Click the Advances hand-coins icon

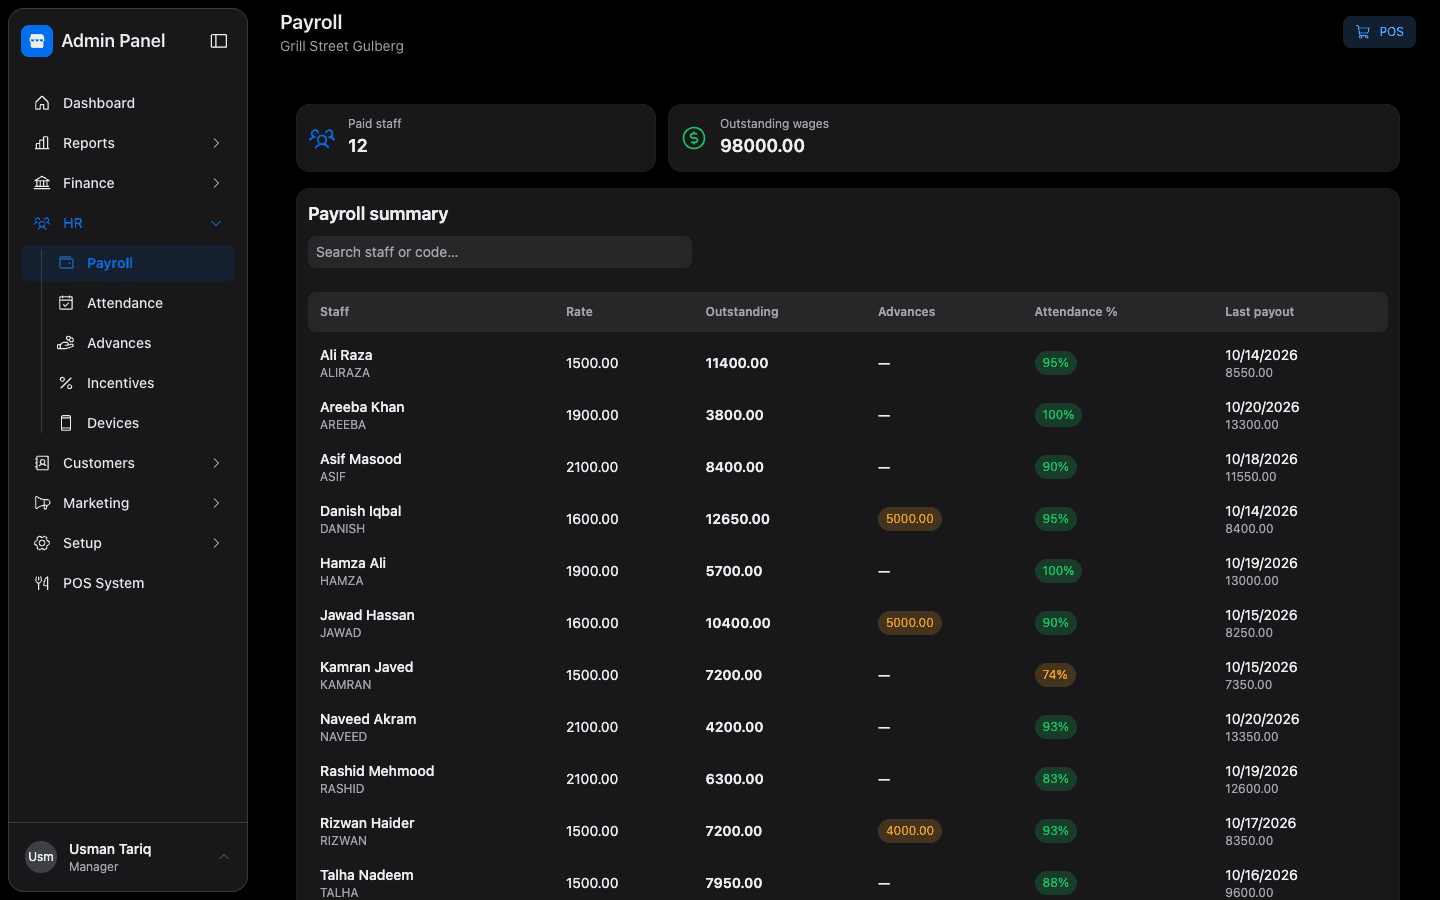[x=66, y=343]
